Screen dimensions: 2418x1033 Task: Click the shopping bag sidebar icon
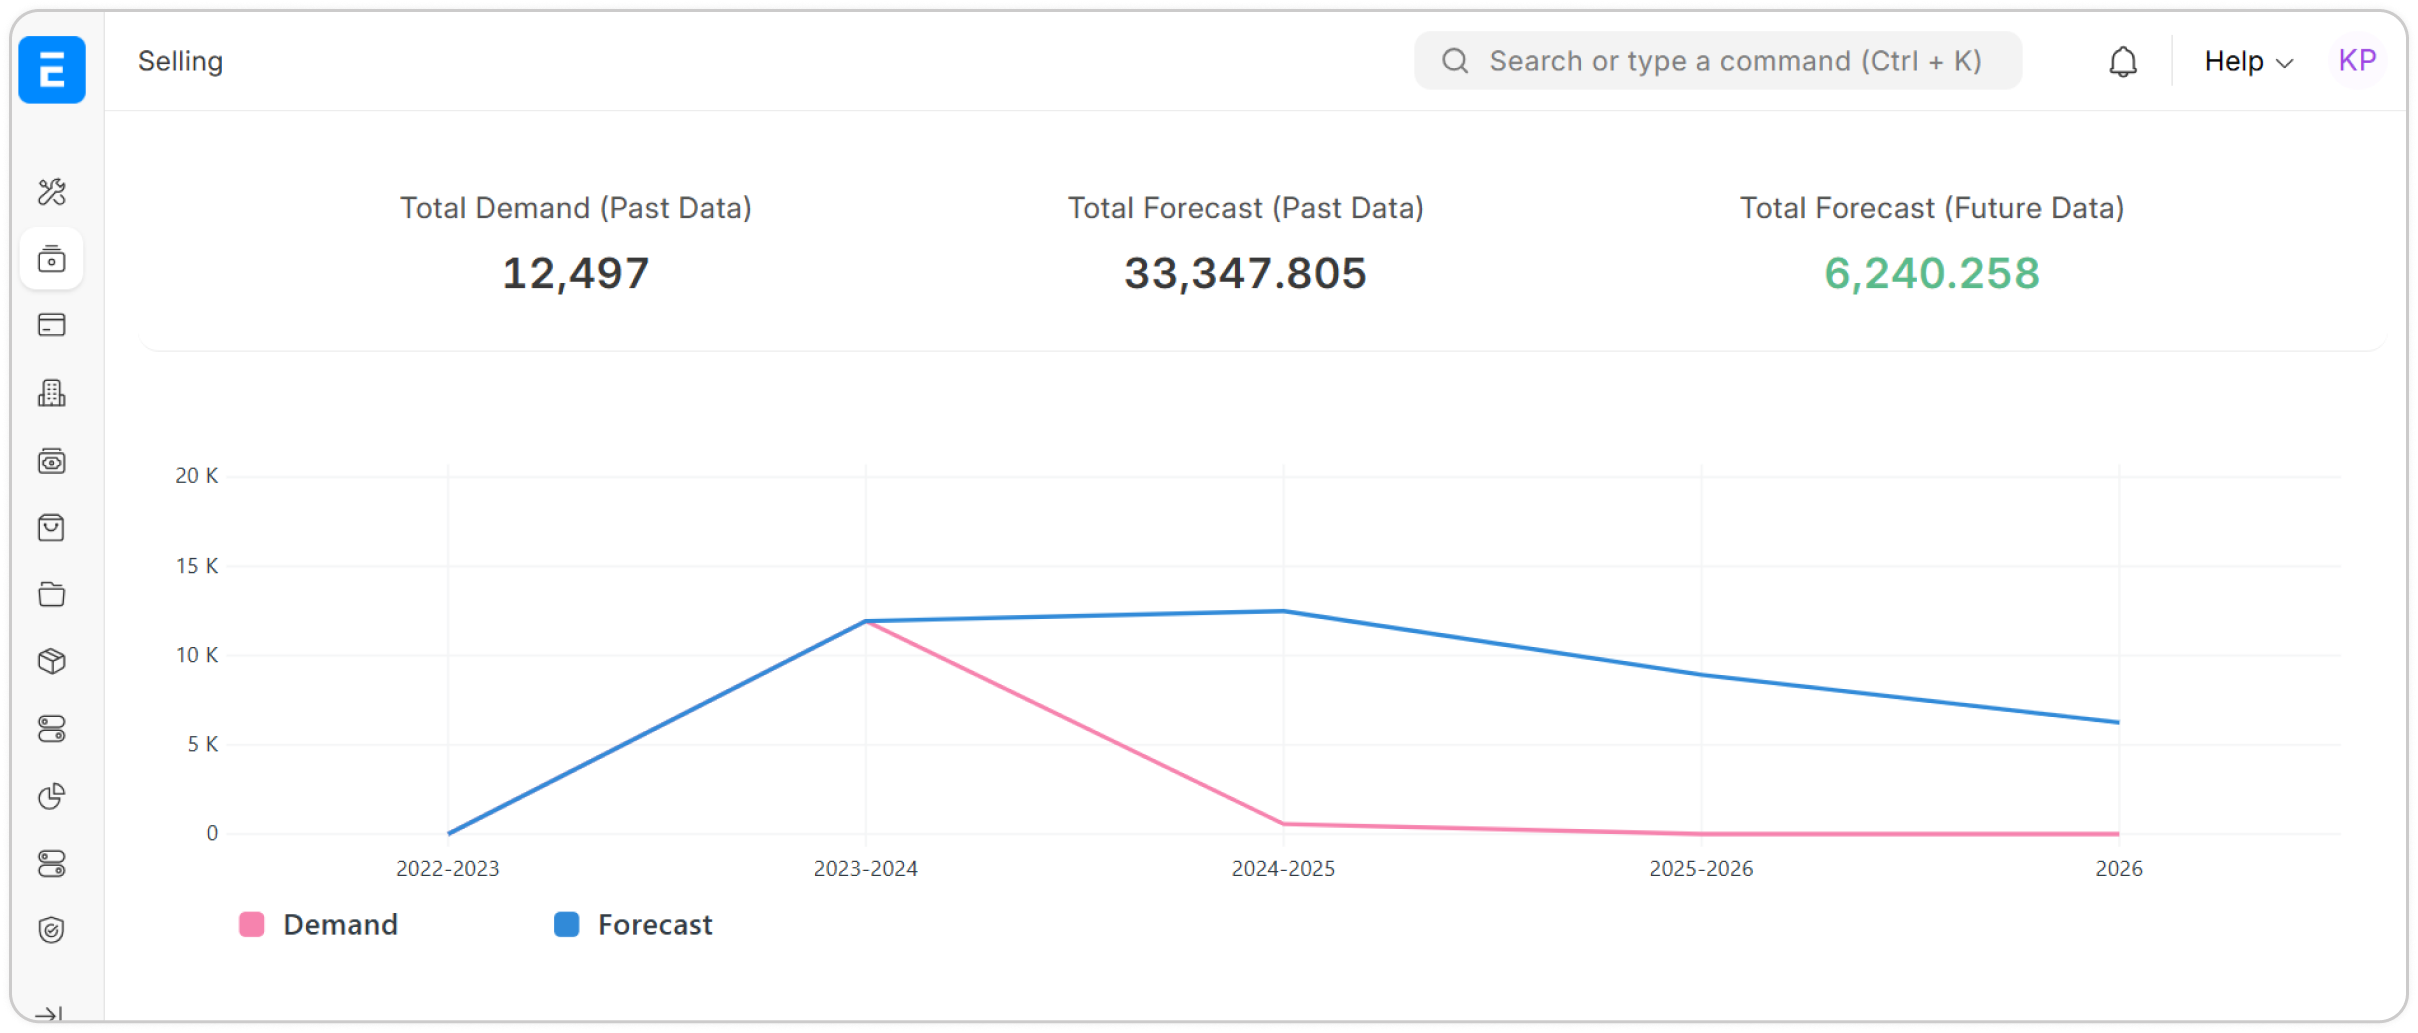52,528
